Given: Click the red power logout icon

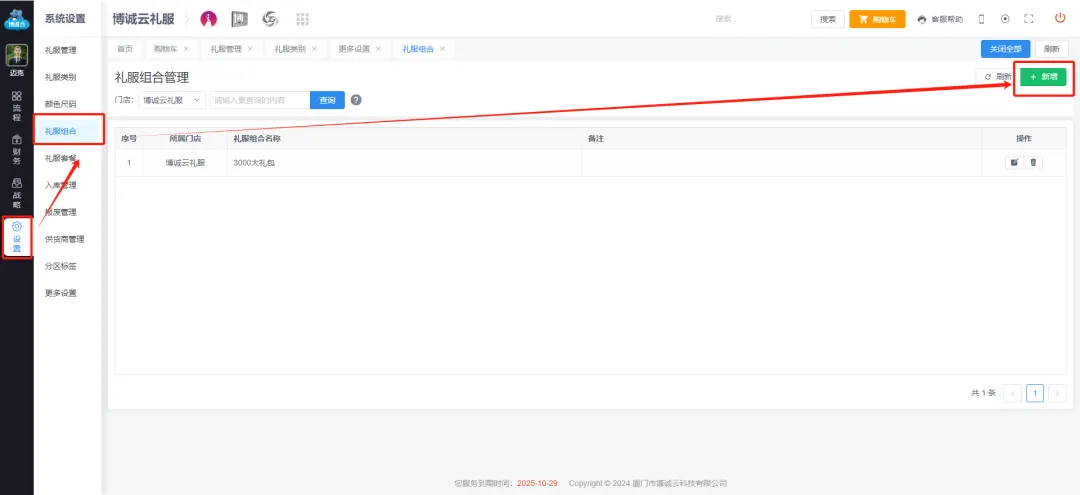Looking at the screenshot, I should (x=1060, y=18).
